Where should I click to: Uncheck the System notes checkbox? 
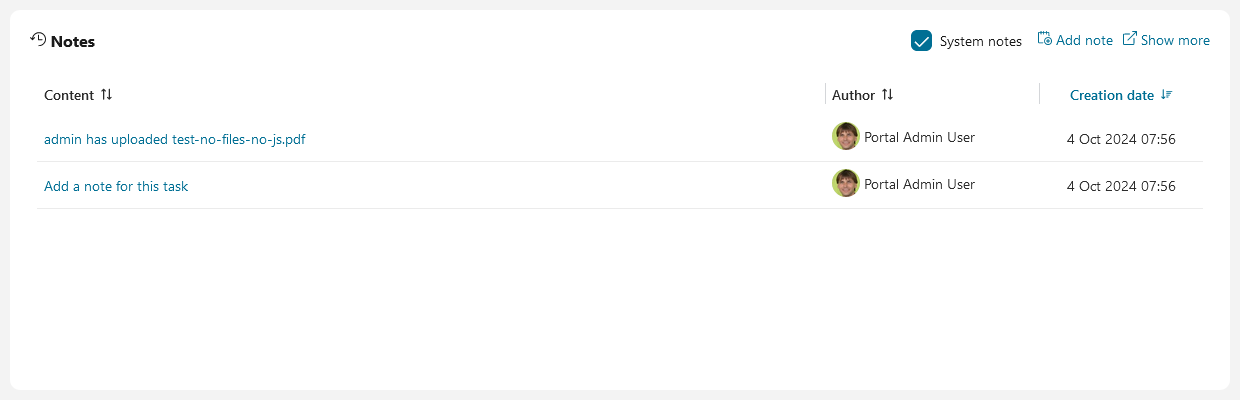(x=922, y=41)
